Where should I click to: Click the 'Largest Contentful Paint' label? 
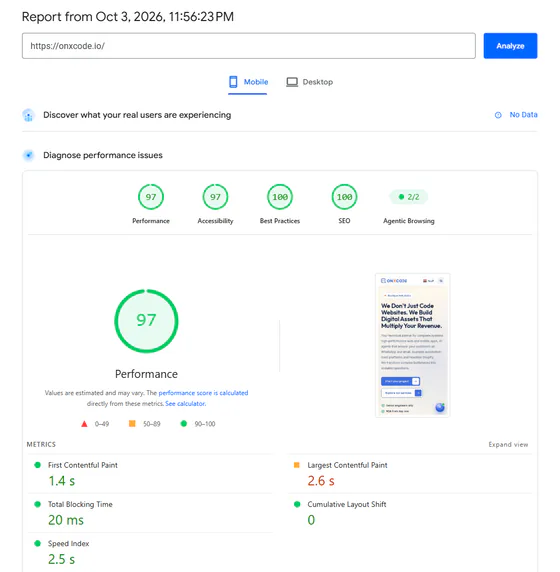(347, 465)
